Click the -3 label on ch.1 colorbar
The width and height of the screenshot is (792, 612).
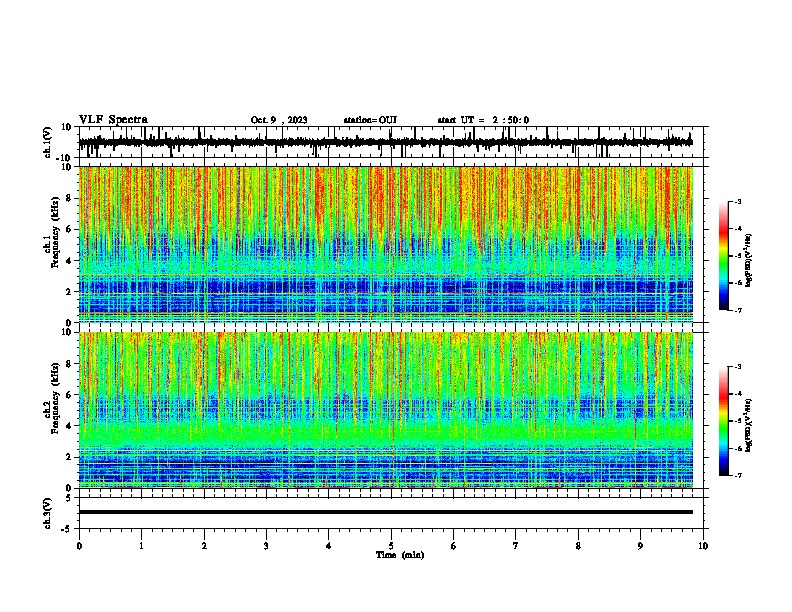[x=738, y=201]
